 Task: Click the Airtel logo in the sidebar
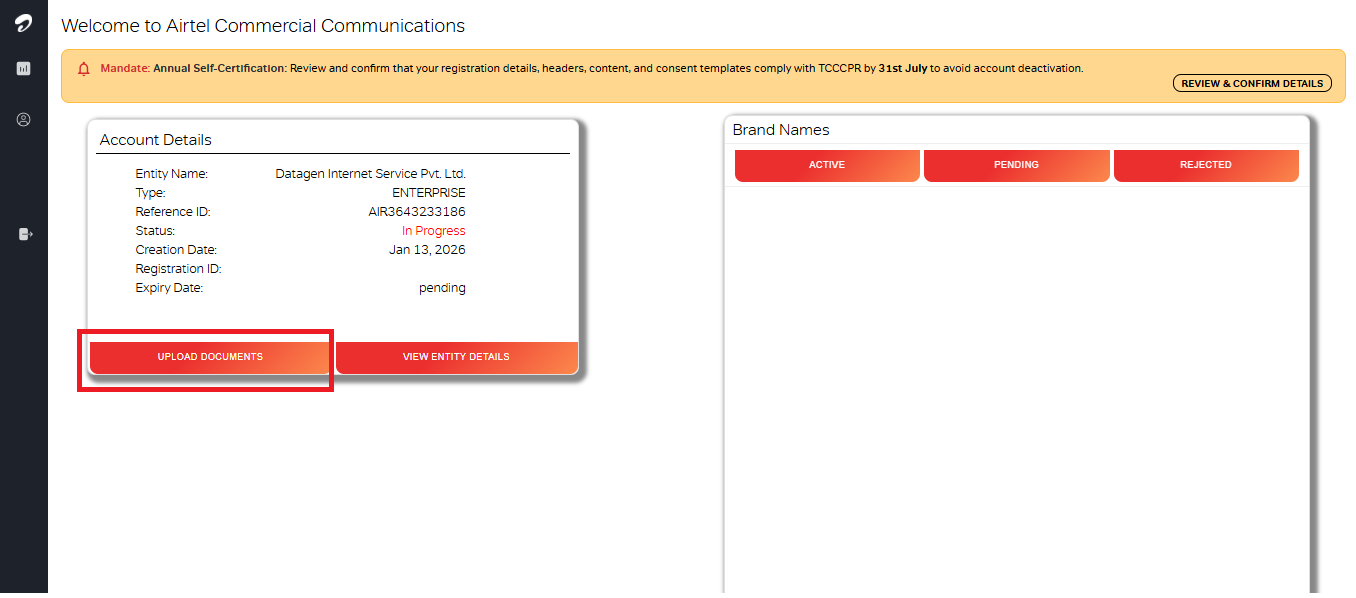23,24
